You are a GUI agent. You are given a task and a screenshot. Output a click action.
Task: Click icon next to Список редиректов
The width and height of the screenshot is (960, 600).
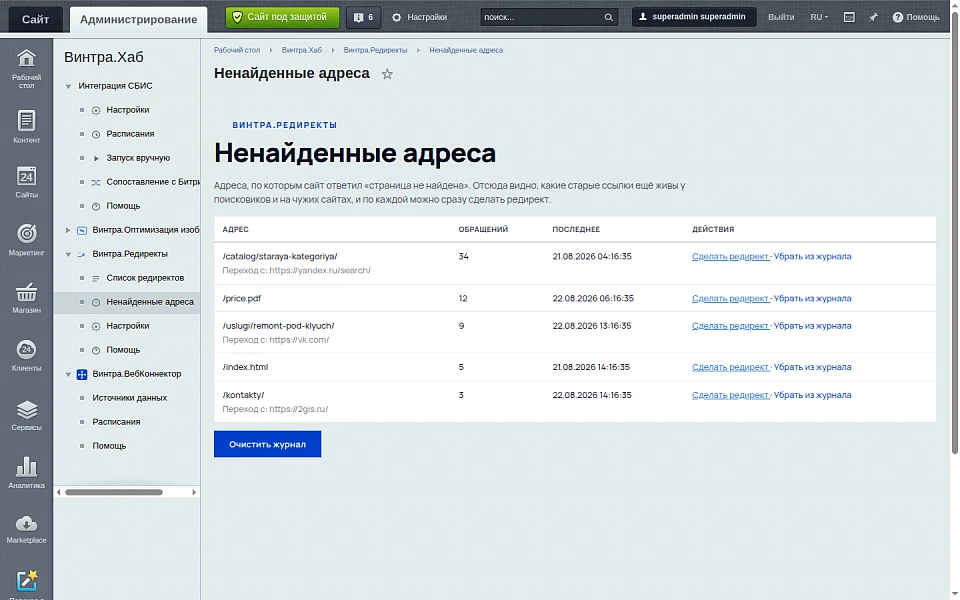coord(96,279)
